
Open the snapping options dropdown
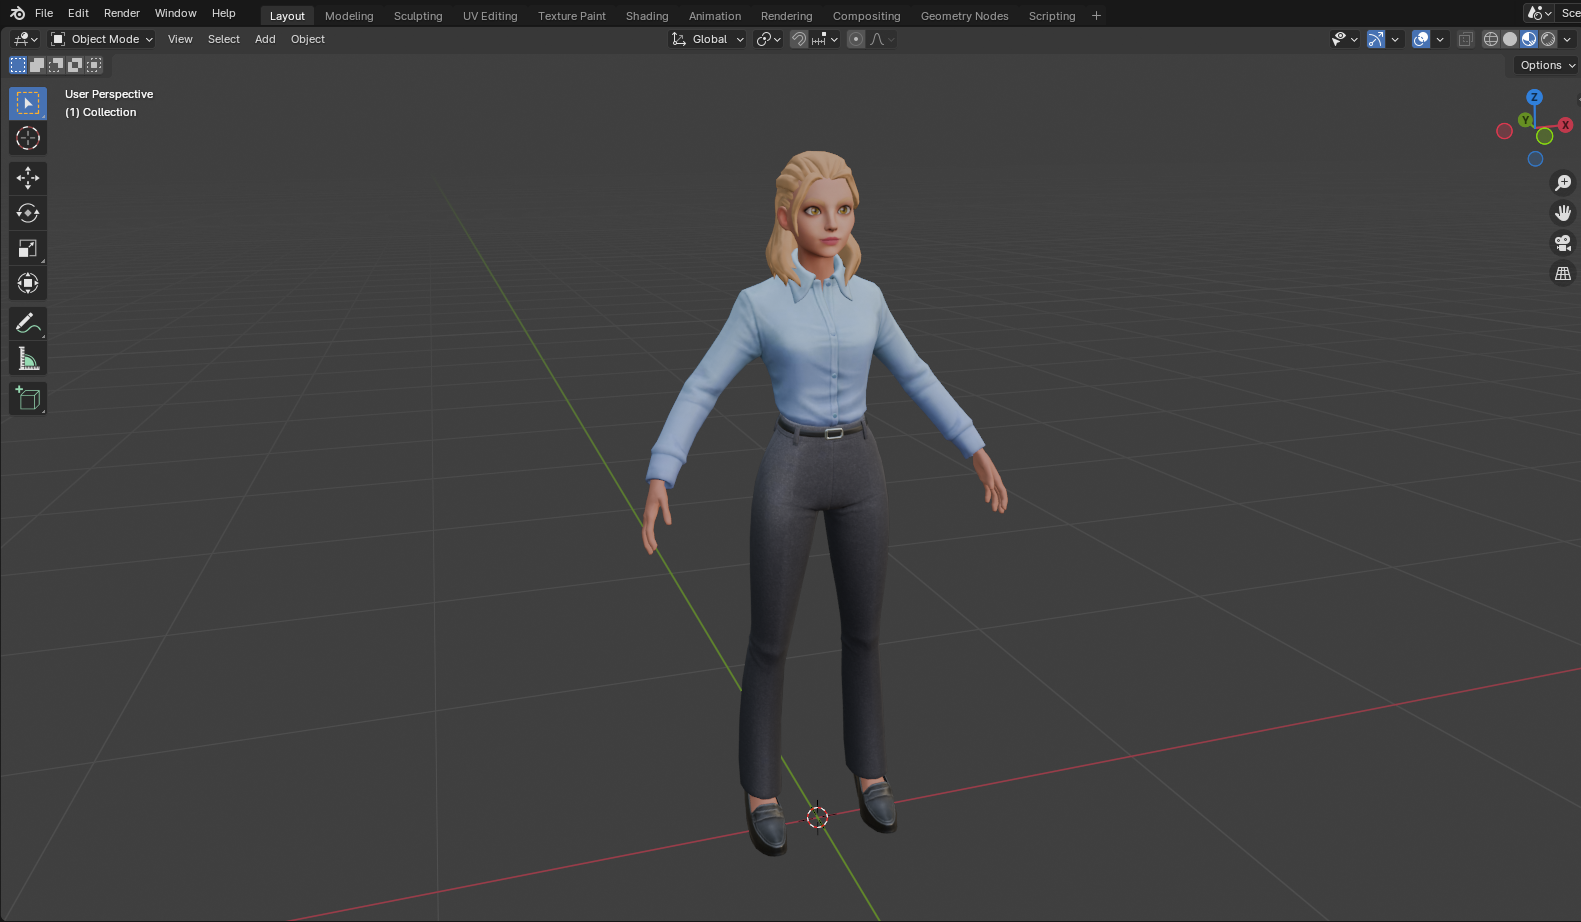point(825,39)
